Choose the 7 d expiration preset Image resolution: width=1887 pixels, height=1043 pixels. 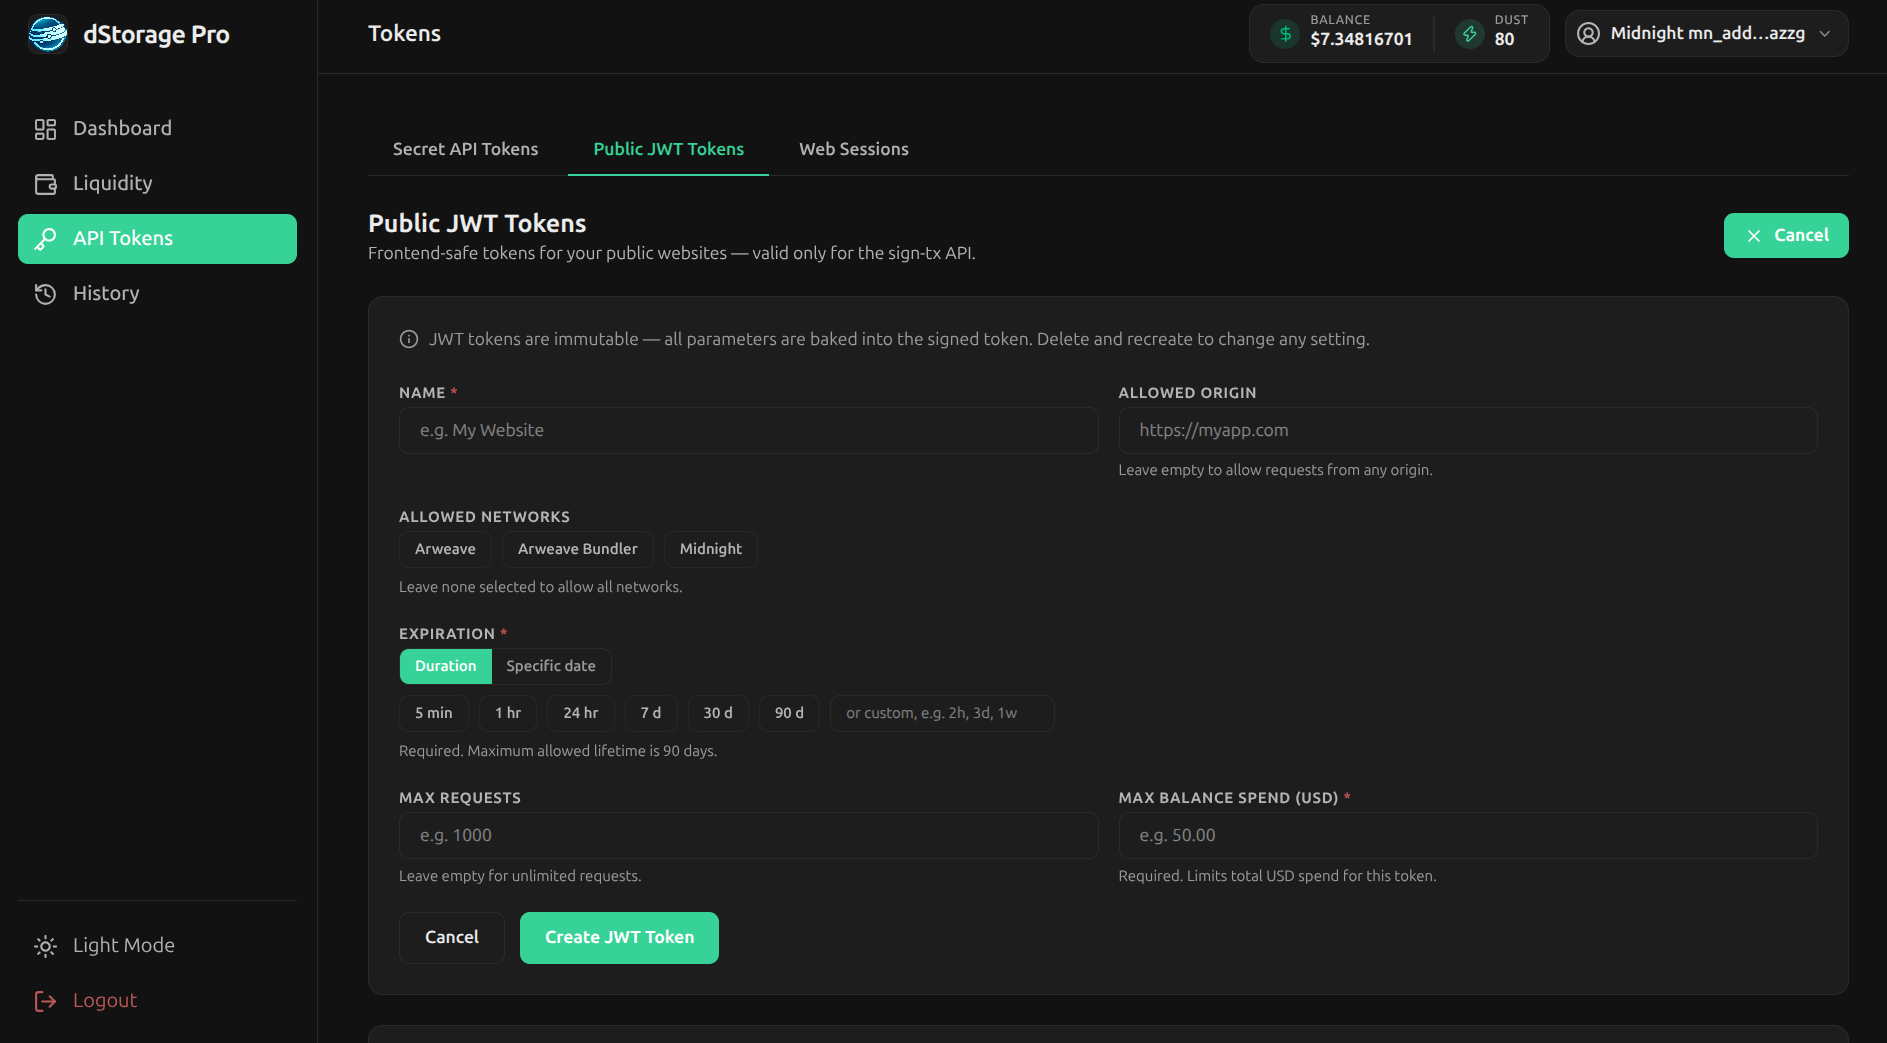[651, 713]
